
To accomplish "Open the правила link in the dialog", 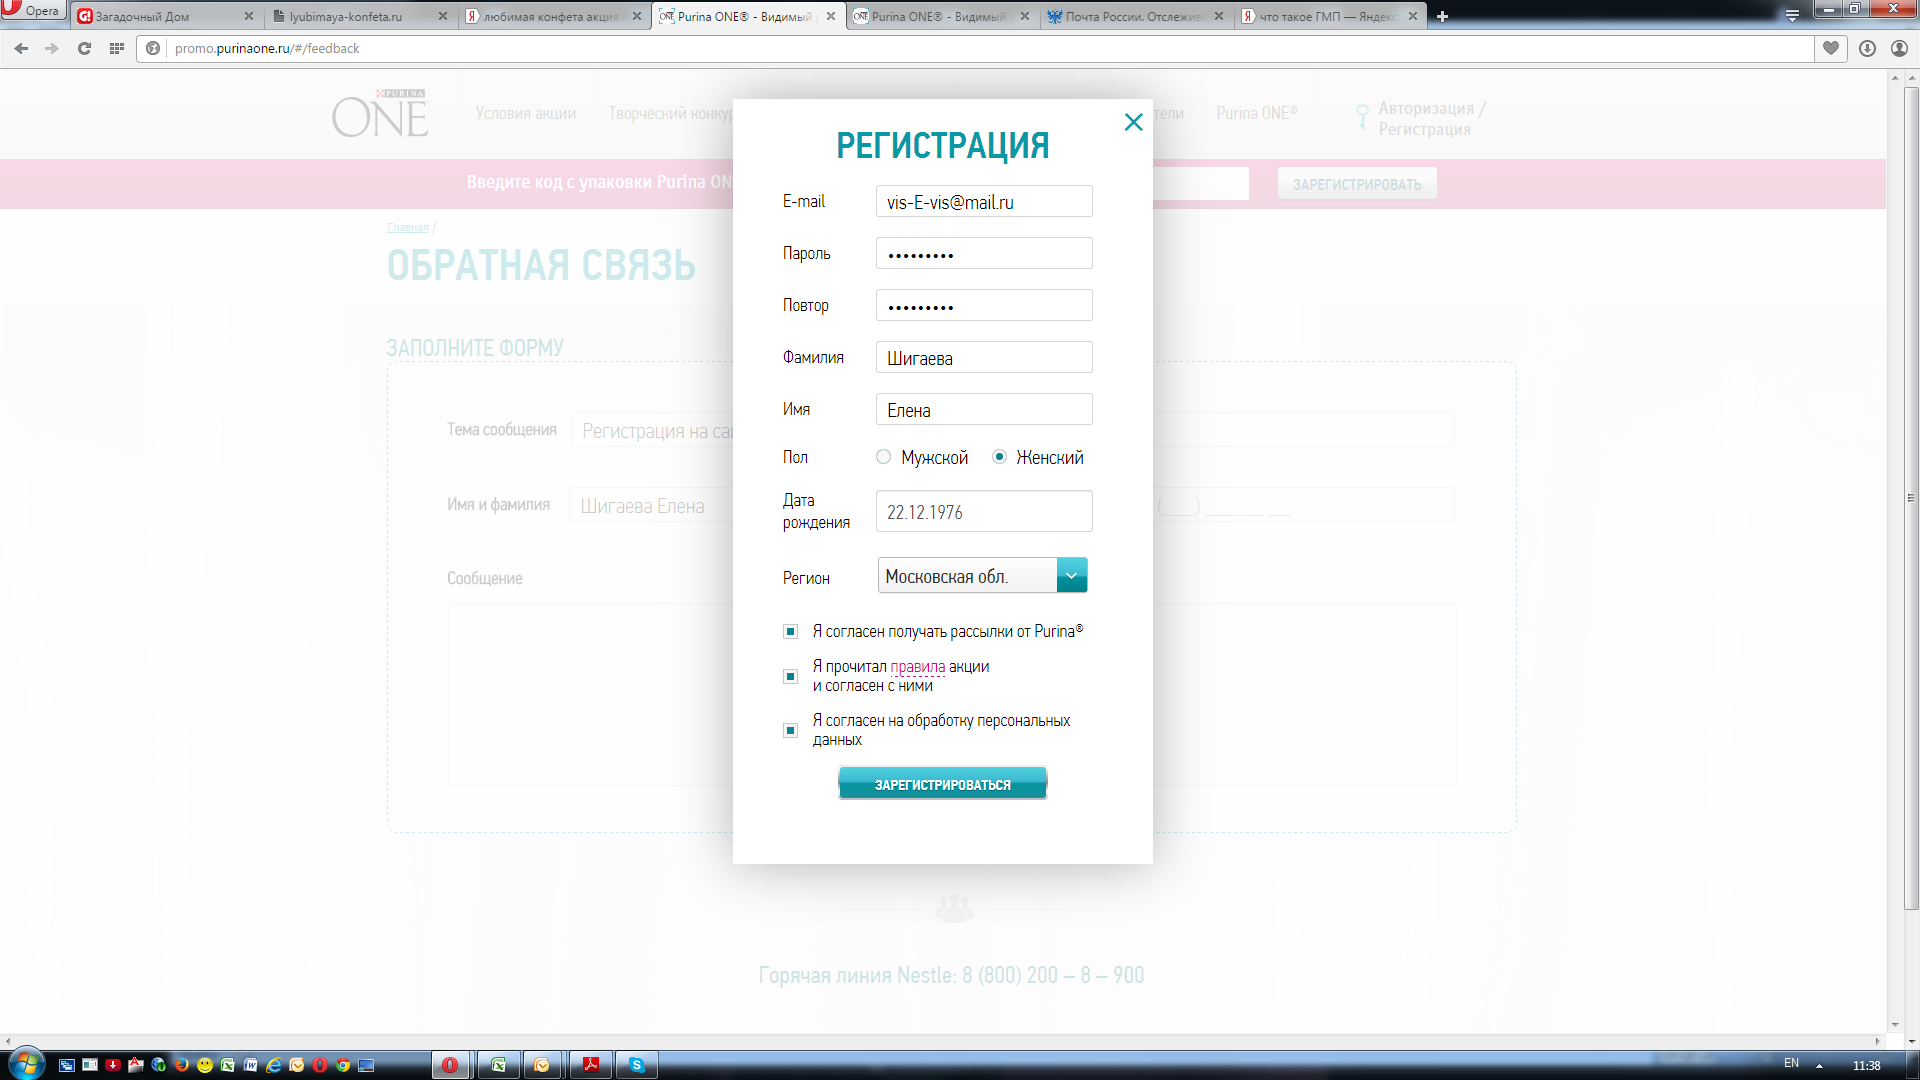I will click(917, 667).
